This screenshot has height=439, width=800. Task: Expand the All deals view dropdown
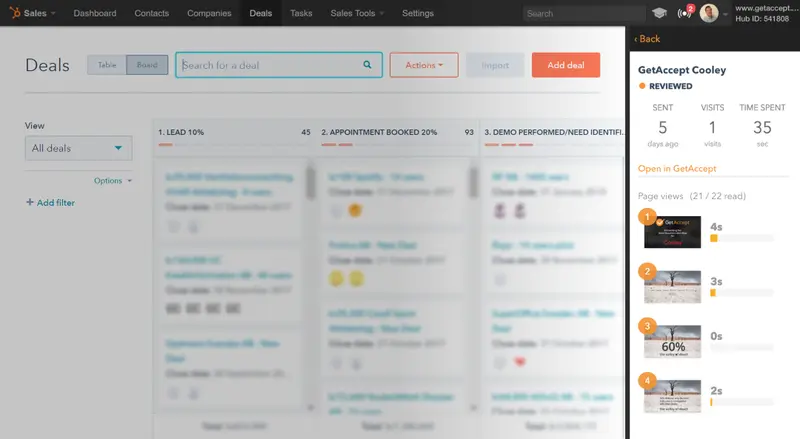(79, 148)
